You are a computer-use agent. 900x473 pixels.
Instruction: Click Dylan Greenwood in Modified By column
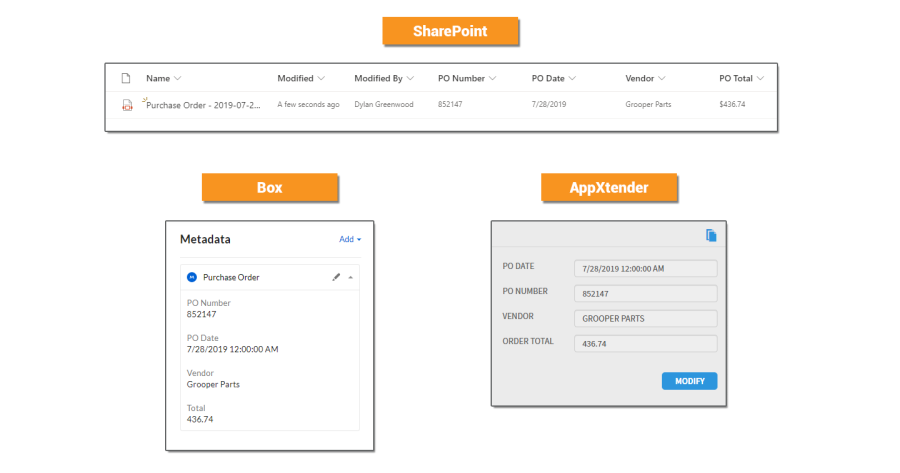coord(383,104)
